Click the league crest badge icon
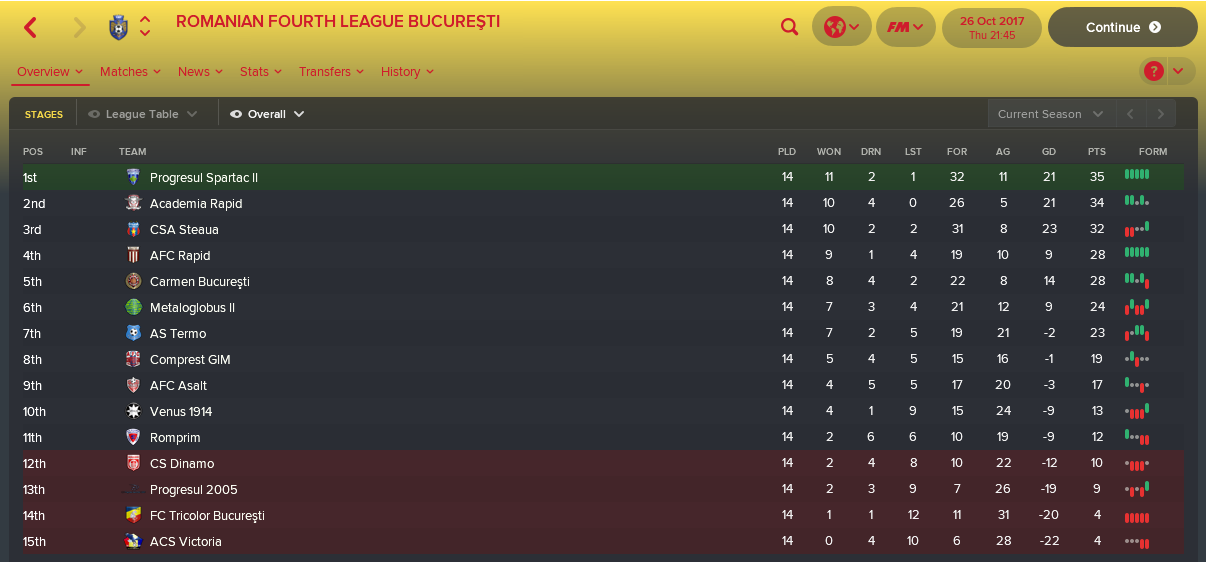Image resolution: width=1206 pixels, height=562 pixels. [x=118, y=27]
